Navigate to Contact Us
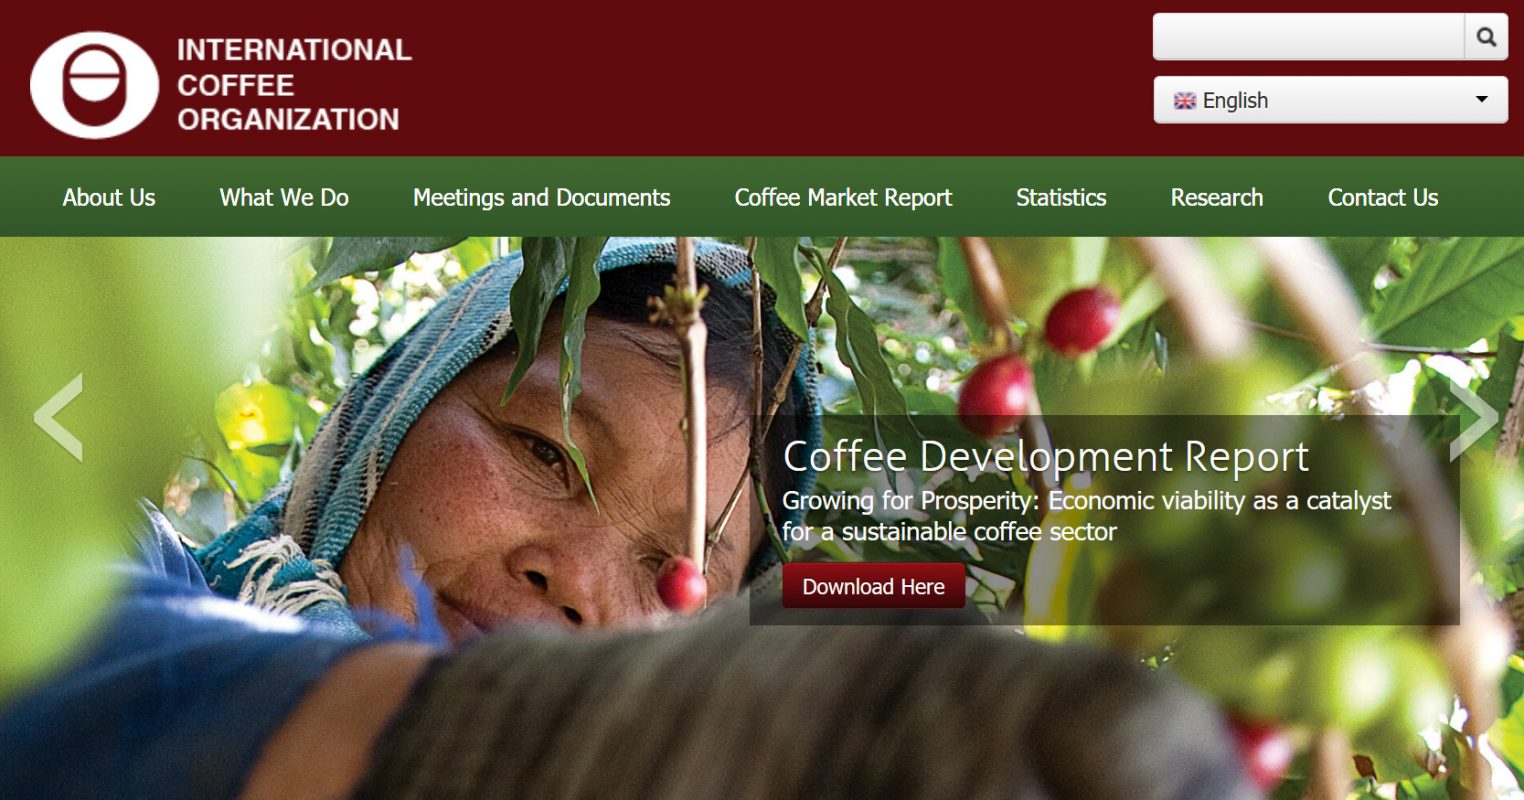1524x800 pixels. pyautogui.click(x=1383, y=197)
